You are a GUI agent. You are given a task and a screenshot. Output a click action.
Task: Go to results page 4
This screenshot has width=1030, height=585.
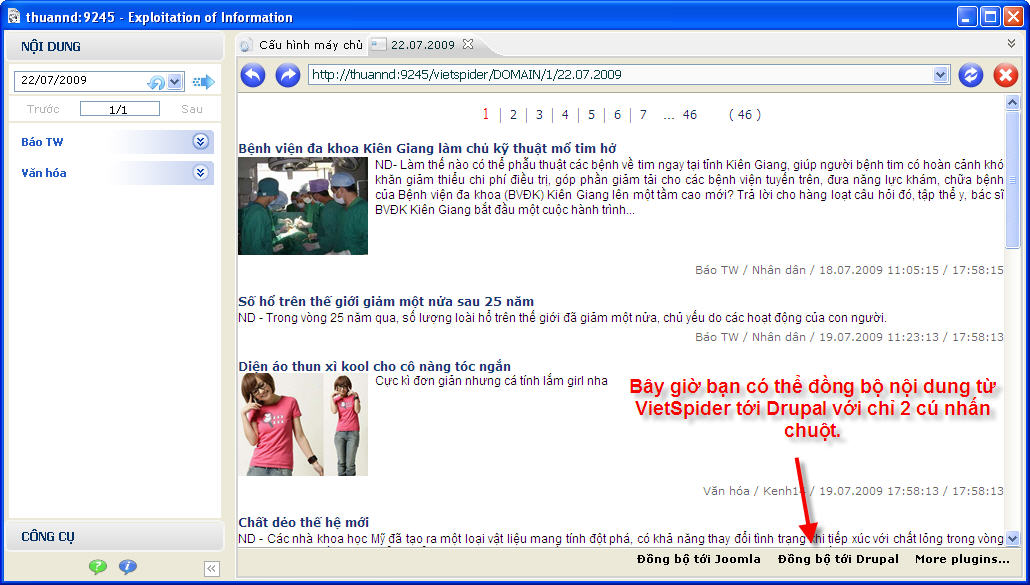[565, 115]
